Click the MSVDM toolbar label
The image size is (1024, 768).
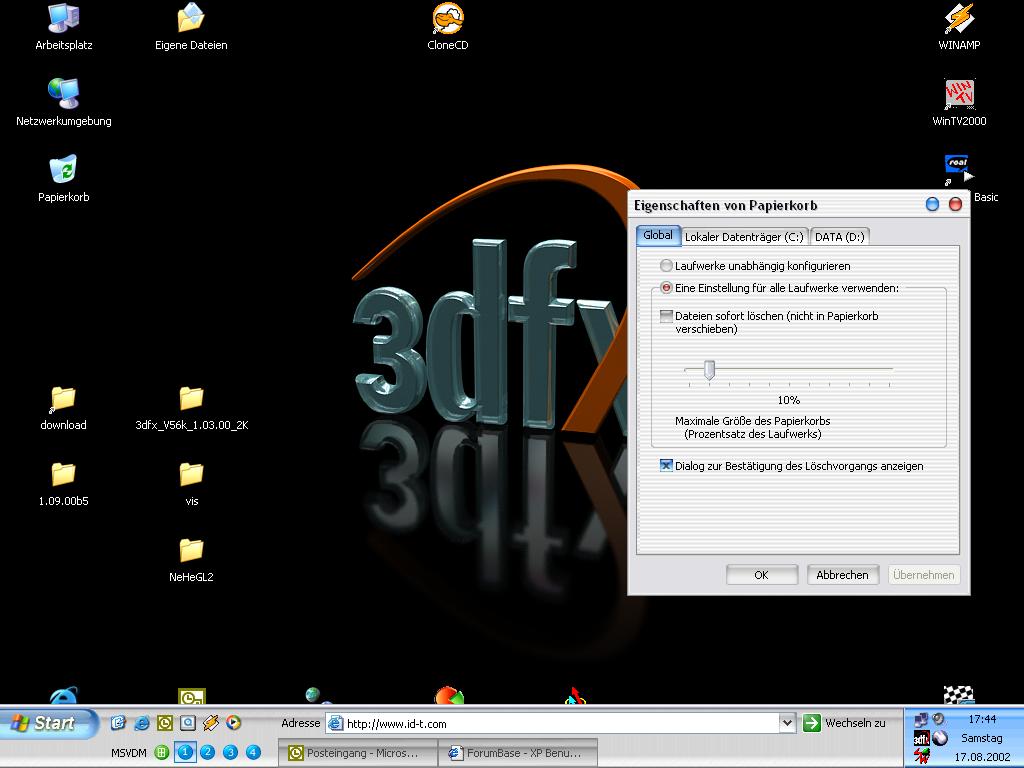click(x=129, y=753)
